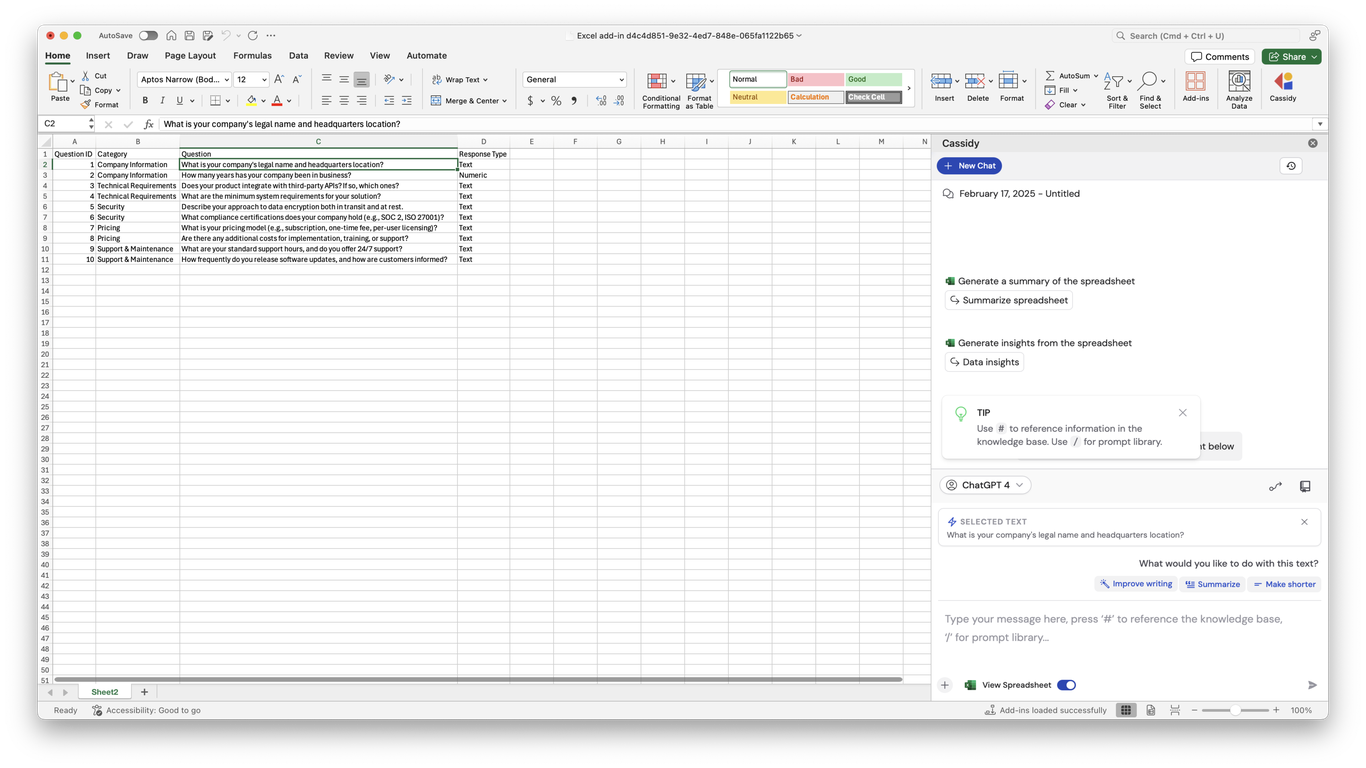The height and width of the screenshot is (768, 1366).
Task: Start a New Chat in Cassidy
Action: (969, 166)
